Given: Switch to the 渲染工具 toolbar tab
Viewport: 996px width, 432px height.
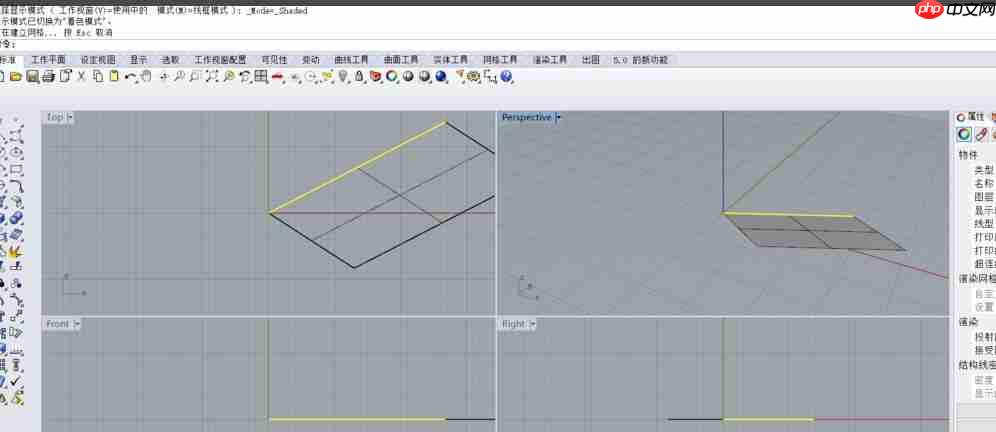Looking at the screenshot, I should pyautogui.click(x=549, y=60).
